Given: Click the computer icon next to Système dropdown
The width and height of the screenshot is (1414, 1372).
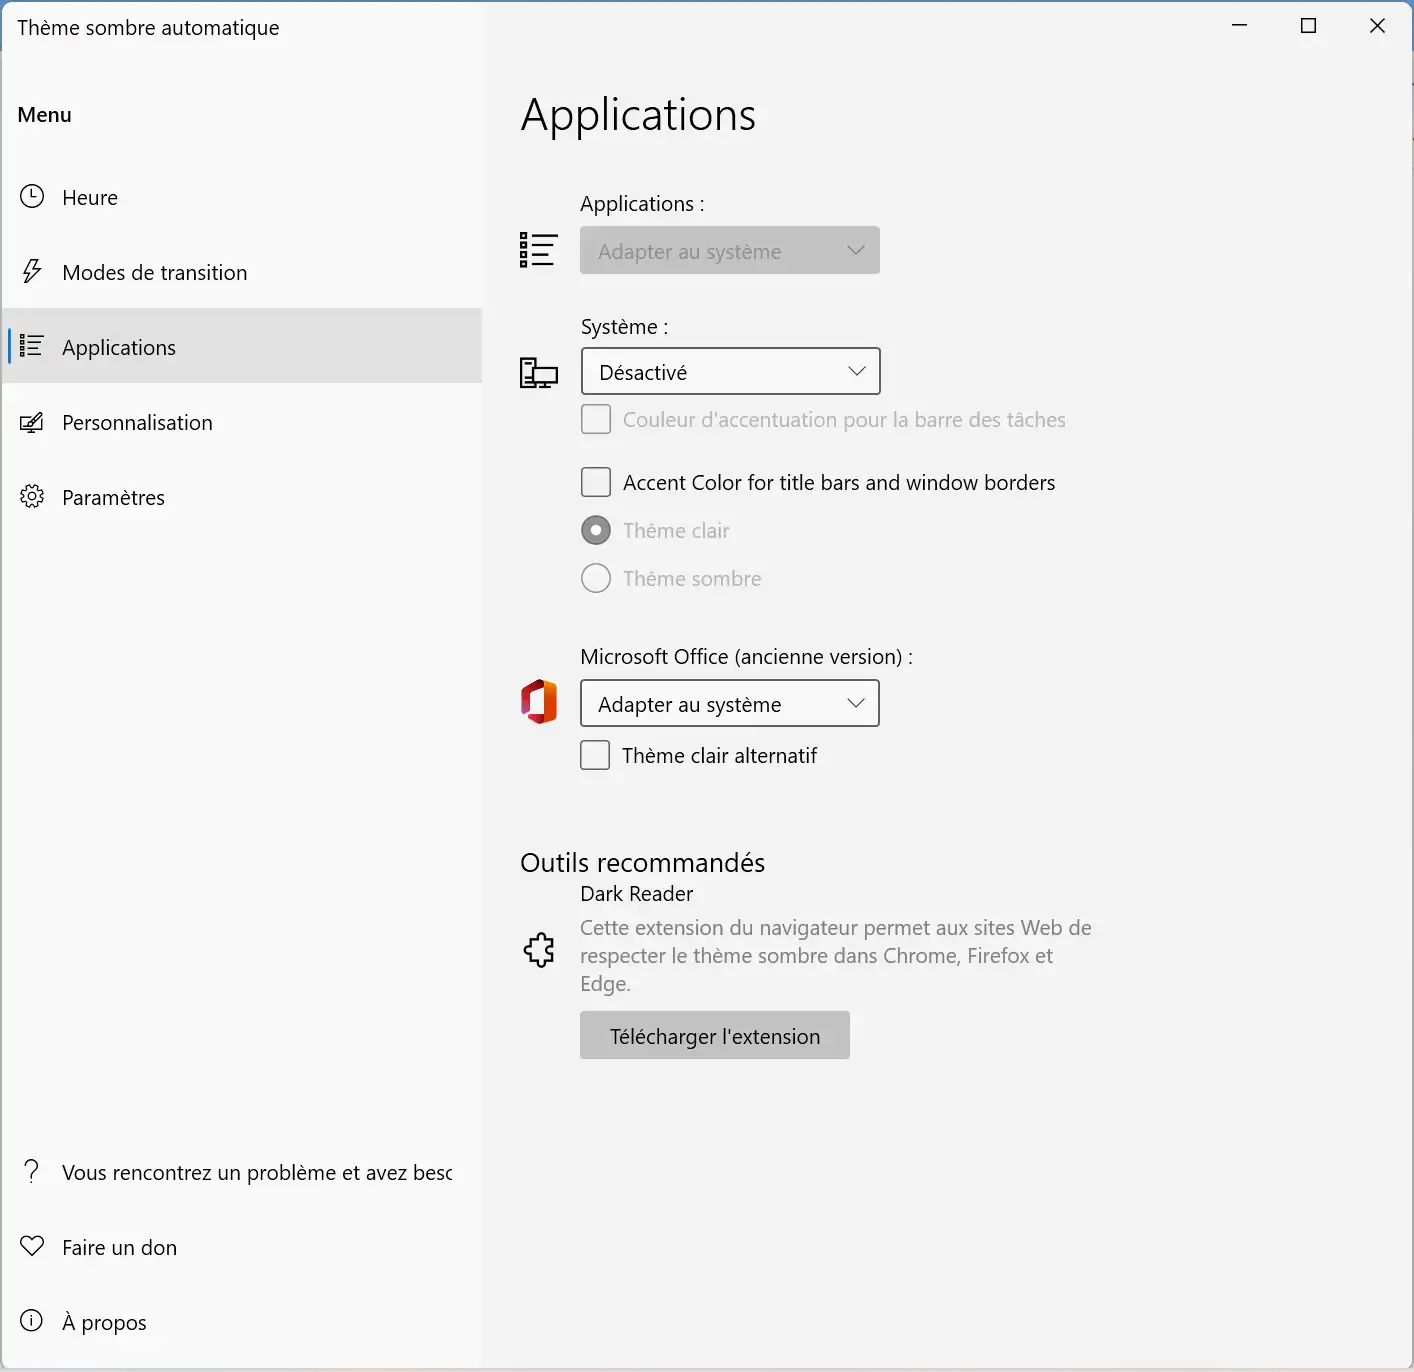Looking at the screenshot, I should tap(539, 373).
